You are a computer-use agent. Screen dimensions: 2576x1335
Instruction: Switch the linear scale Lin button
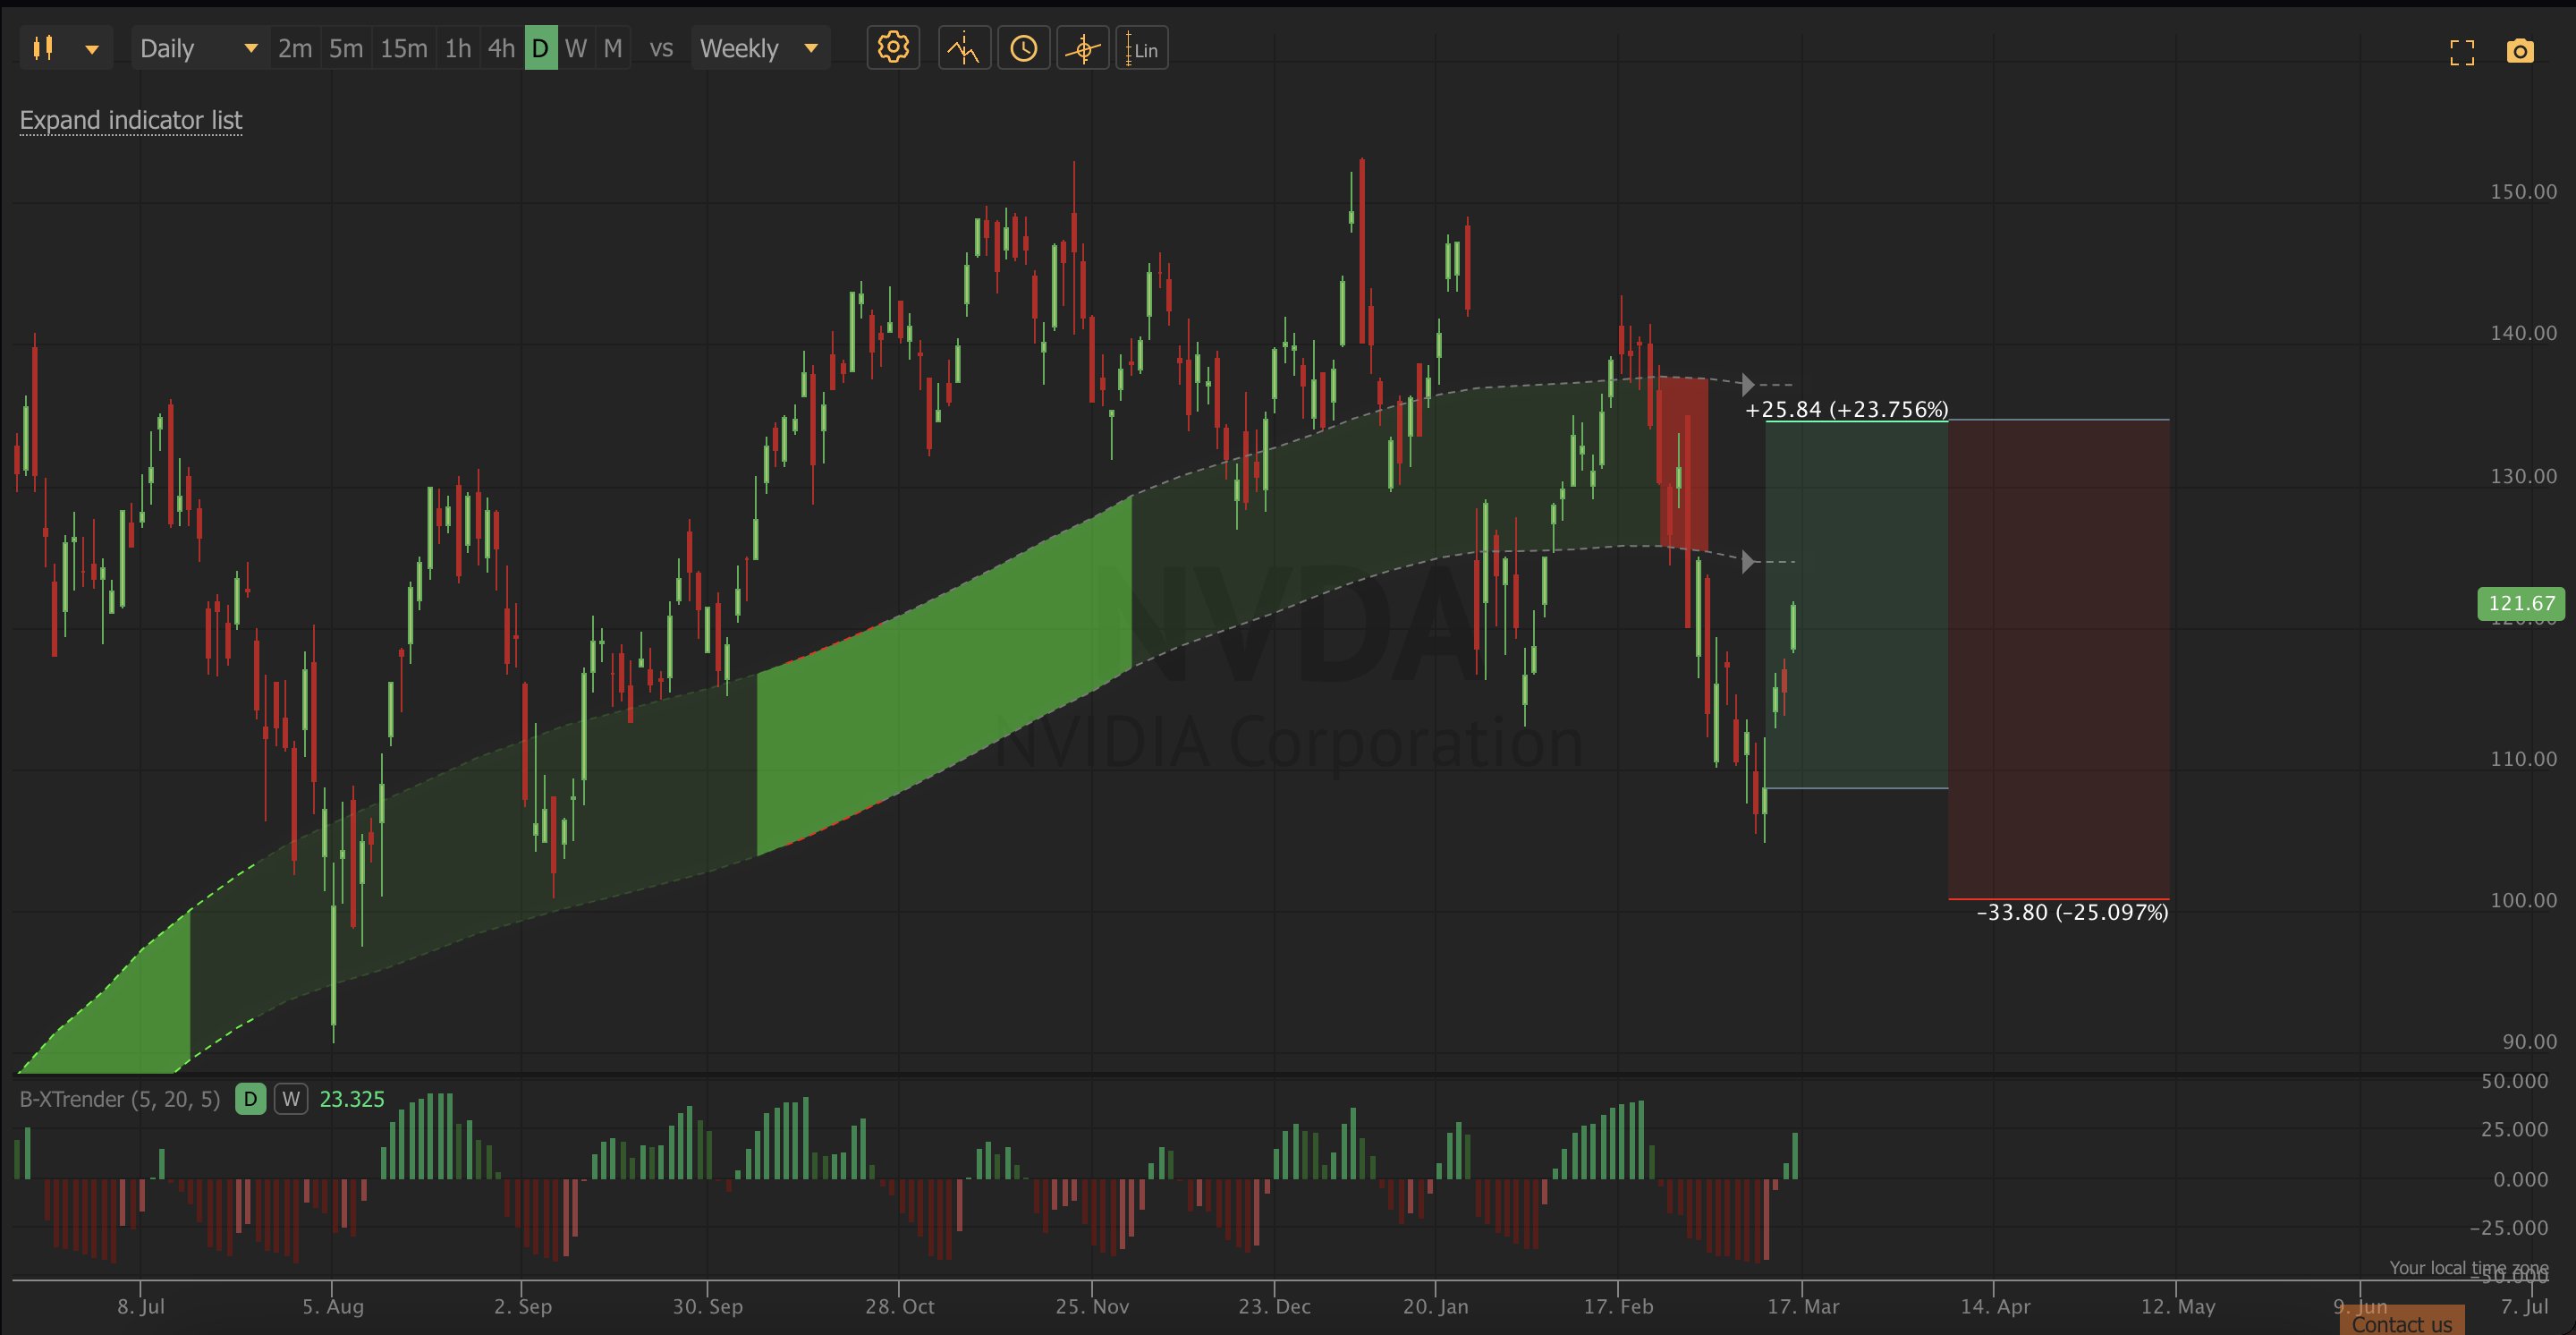(x=1142, y=49)
